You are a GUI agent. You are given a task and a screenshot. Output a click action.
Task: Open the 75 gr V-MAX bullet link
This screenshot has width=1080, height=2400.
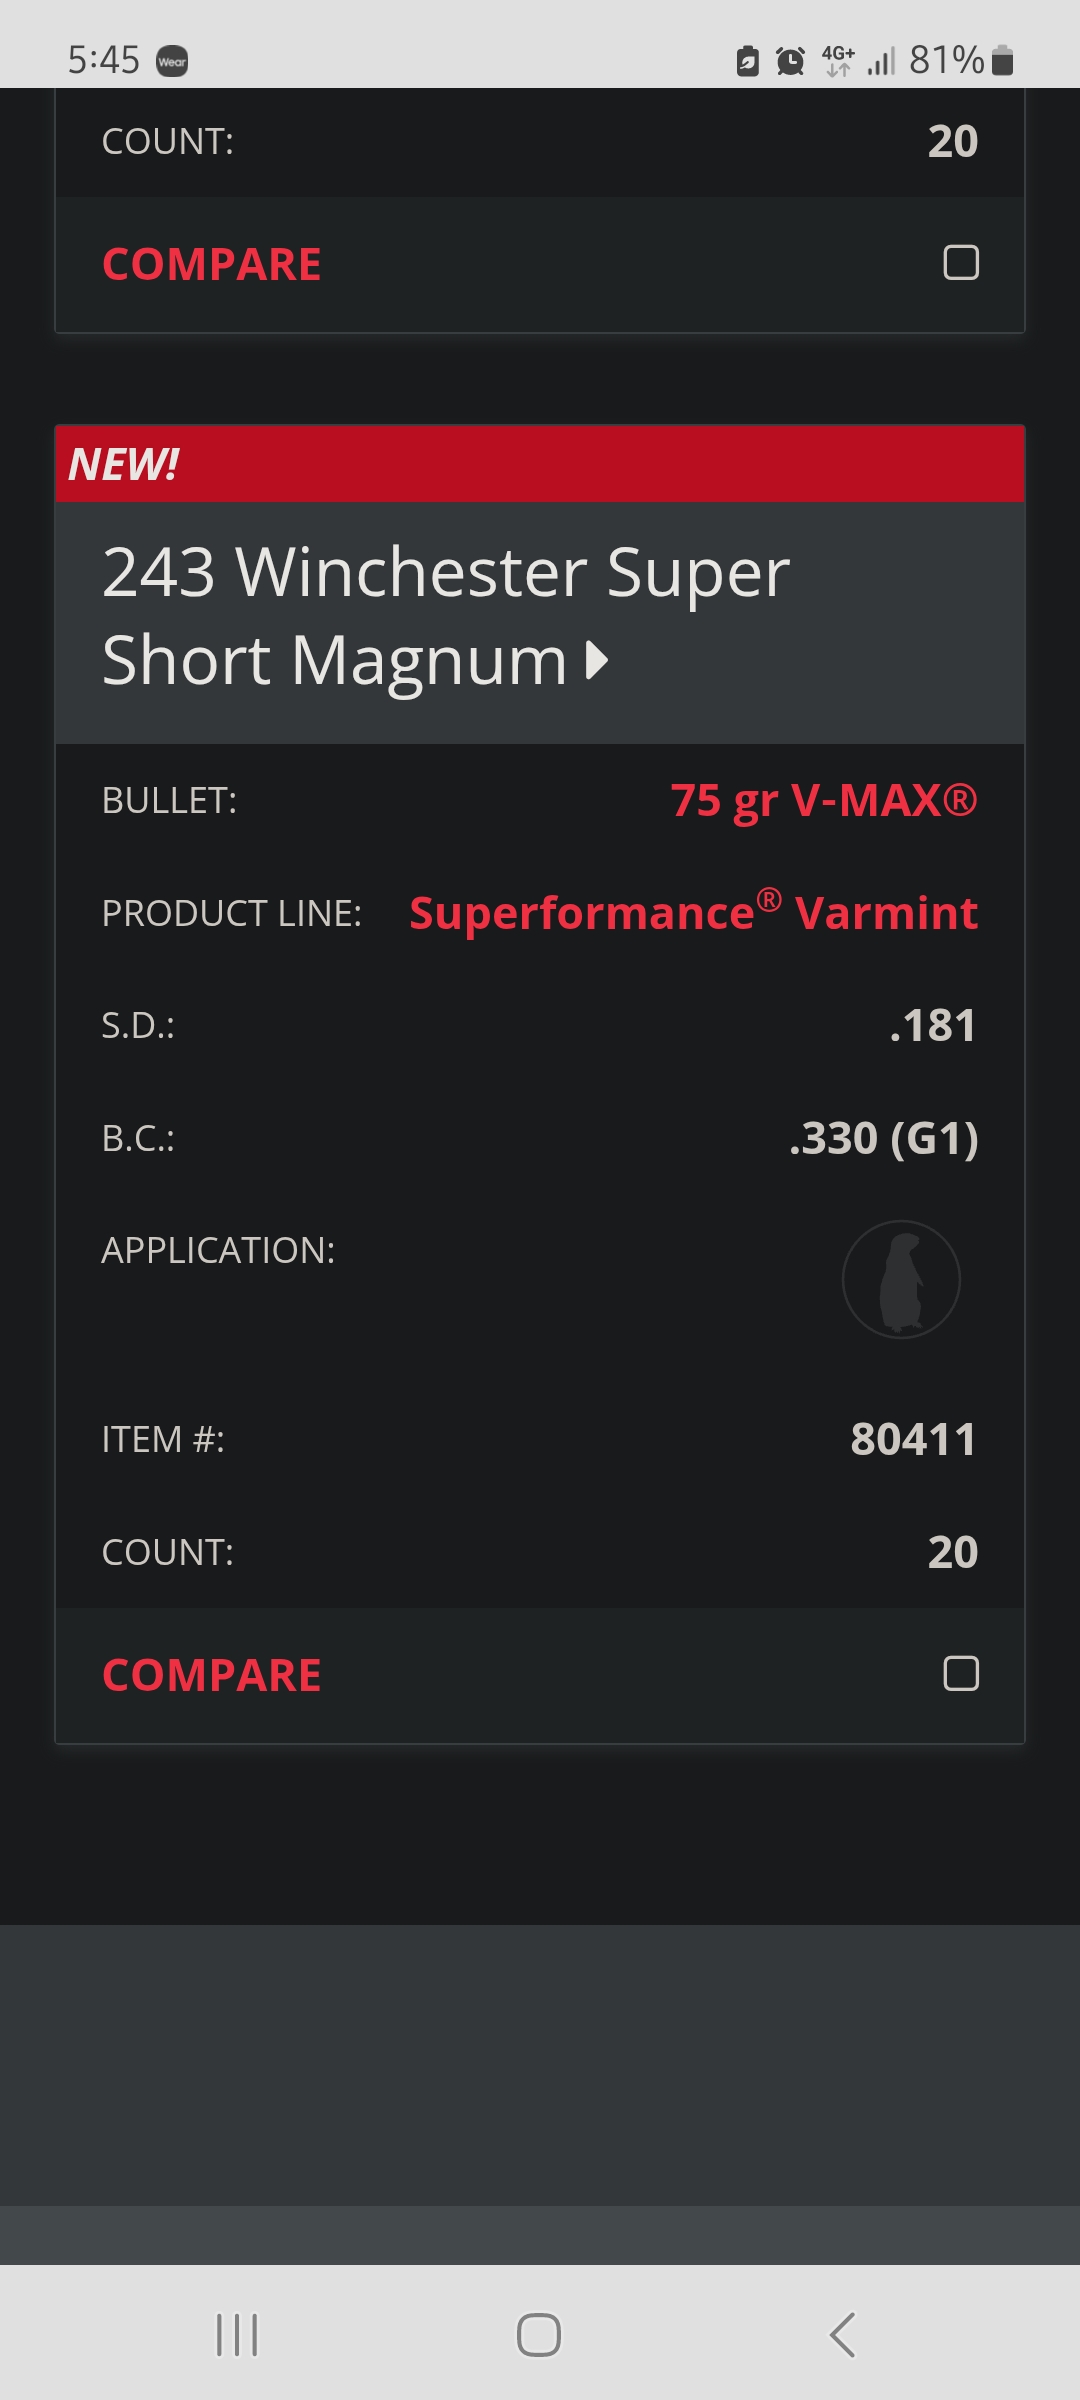(824, 800)
